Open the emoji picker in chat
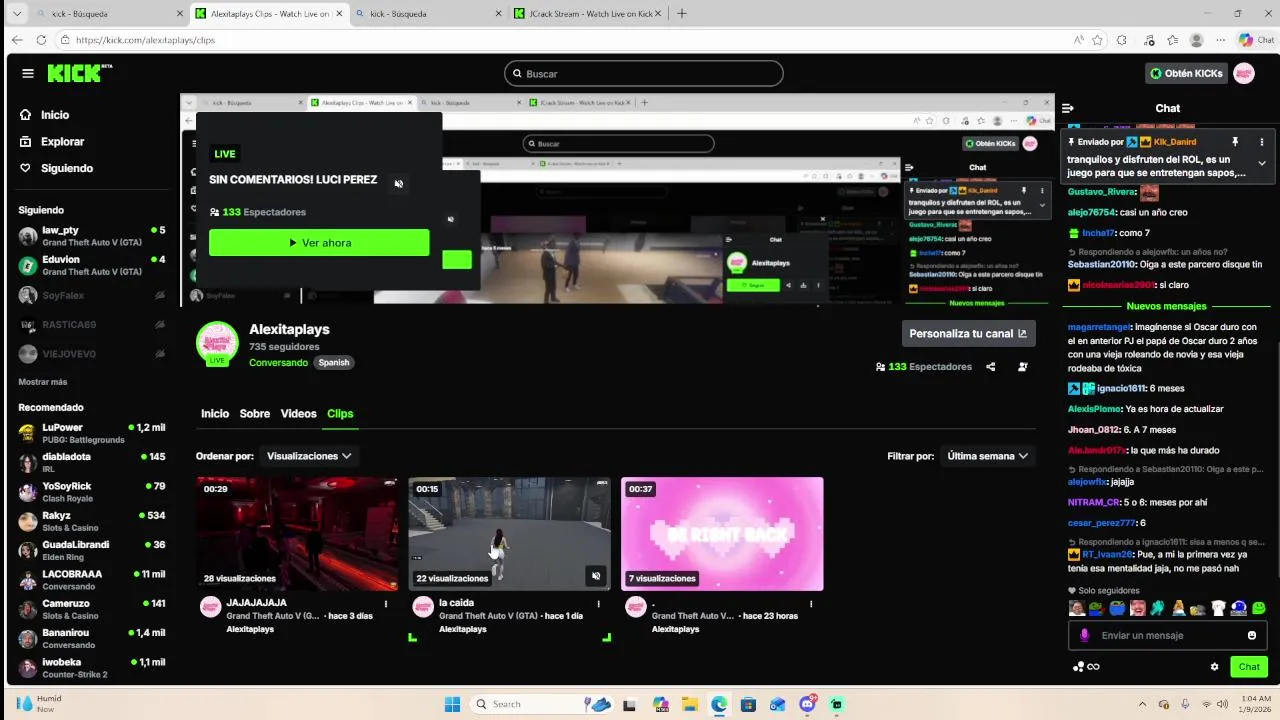Image resolution: width=1280 pixels, height=720 pixels. coord(1252,635)
